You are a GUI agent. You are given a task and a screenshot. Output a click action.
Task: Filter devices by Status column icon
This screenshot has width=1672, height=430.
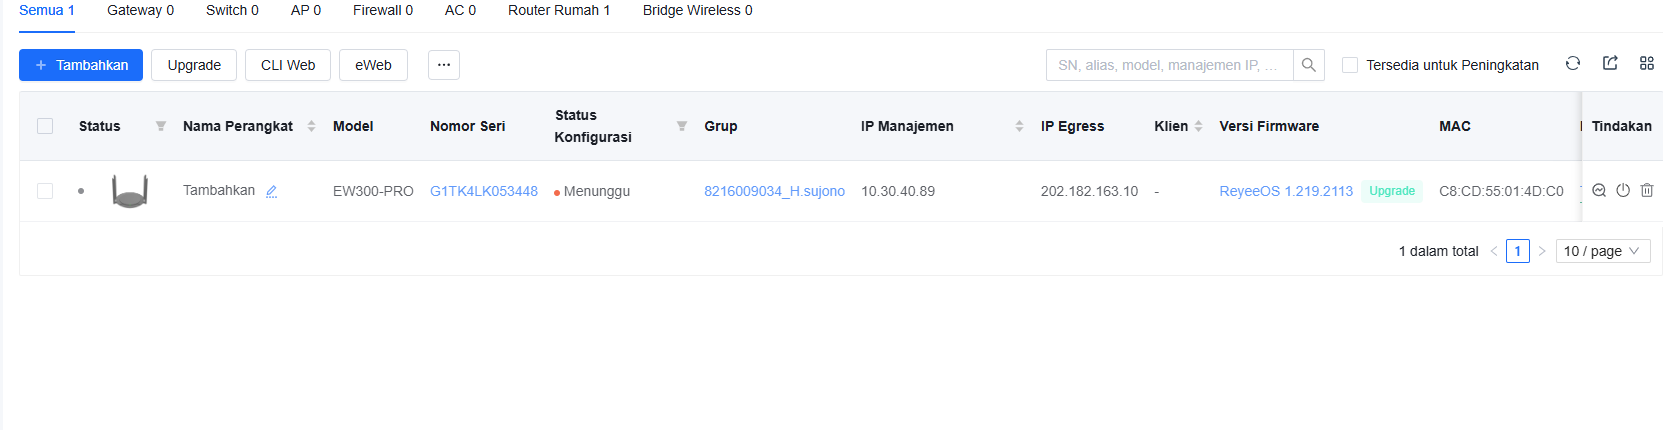pyautogui.click(x=161, y=126)
